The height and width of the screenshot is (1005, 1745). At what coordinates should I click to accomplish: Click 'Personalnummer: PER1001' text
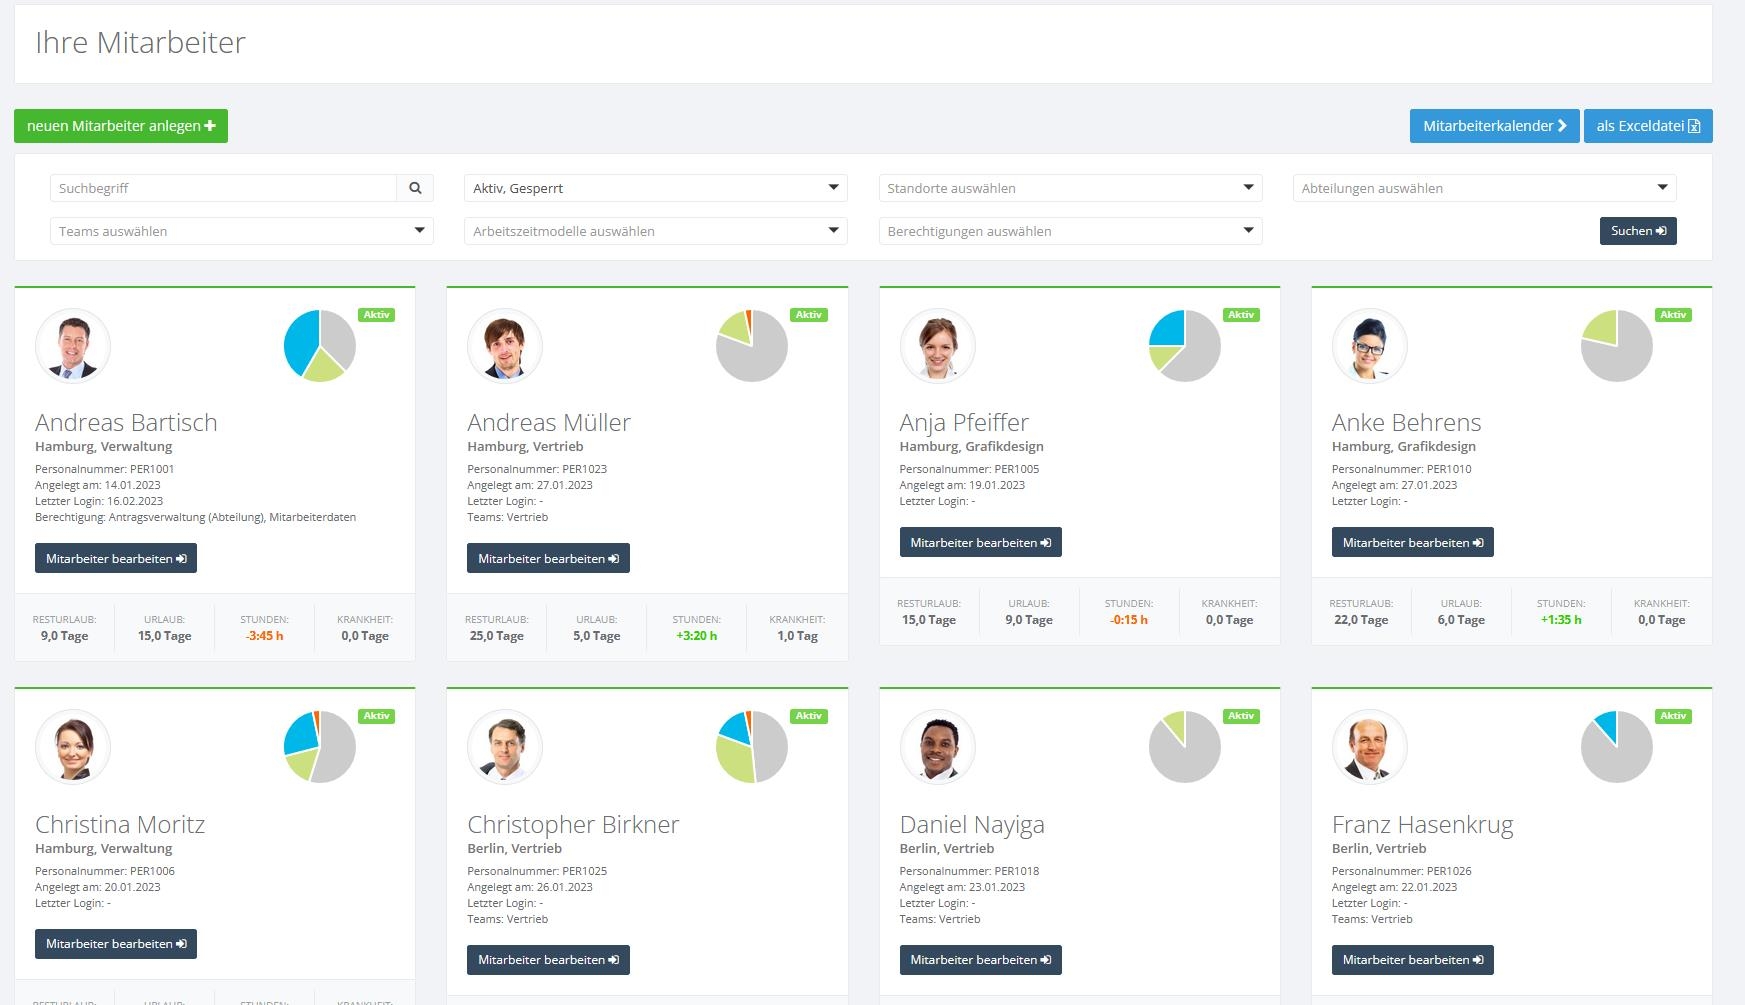(x=105, y=469)
